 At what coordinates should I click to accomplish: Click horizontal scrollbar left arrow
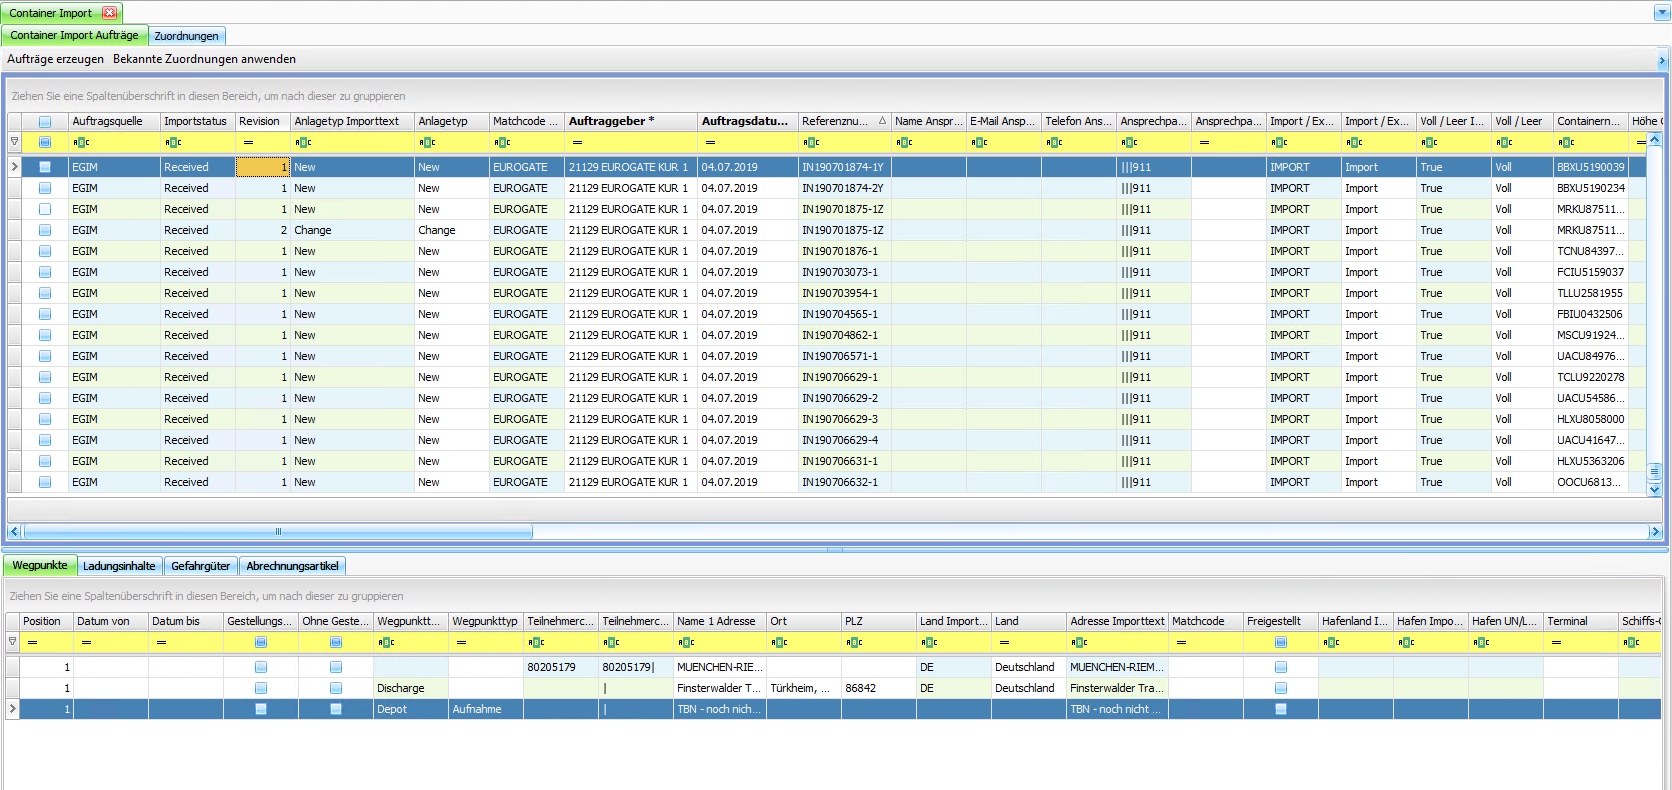14,532
